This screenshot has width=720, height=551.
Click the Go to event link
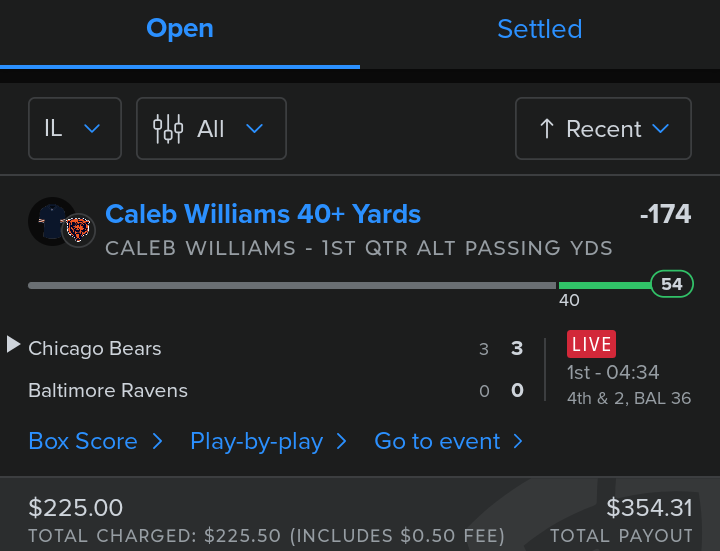click(437, 441)
